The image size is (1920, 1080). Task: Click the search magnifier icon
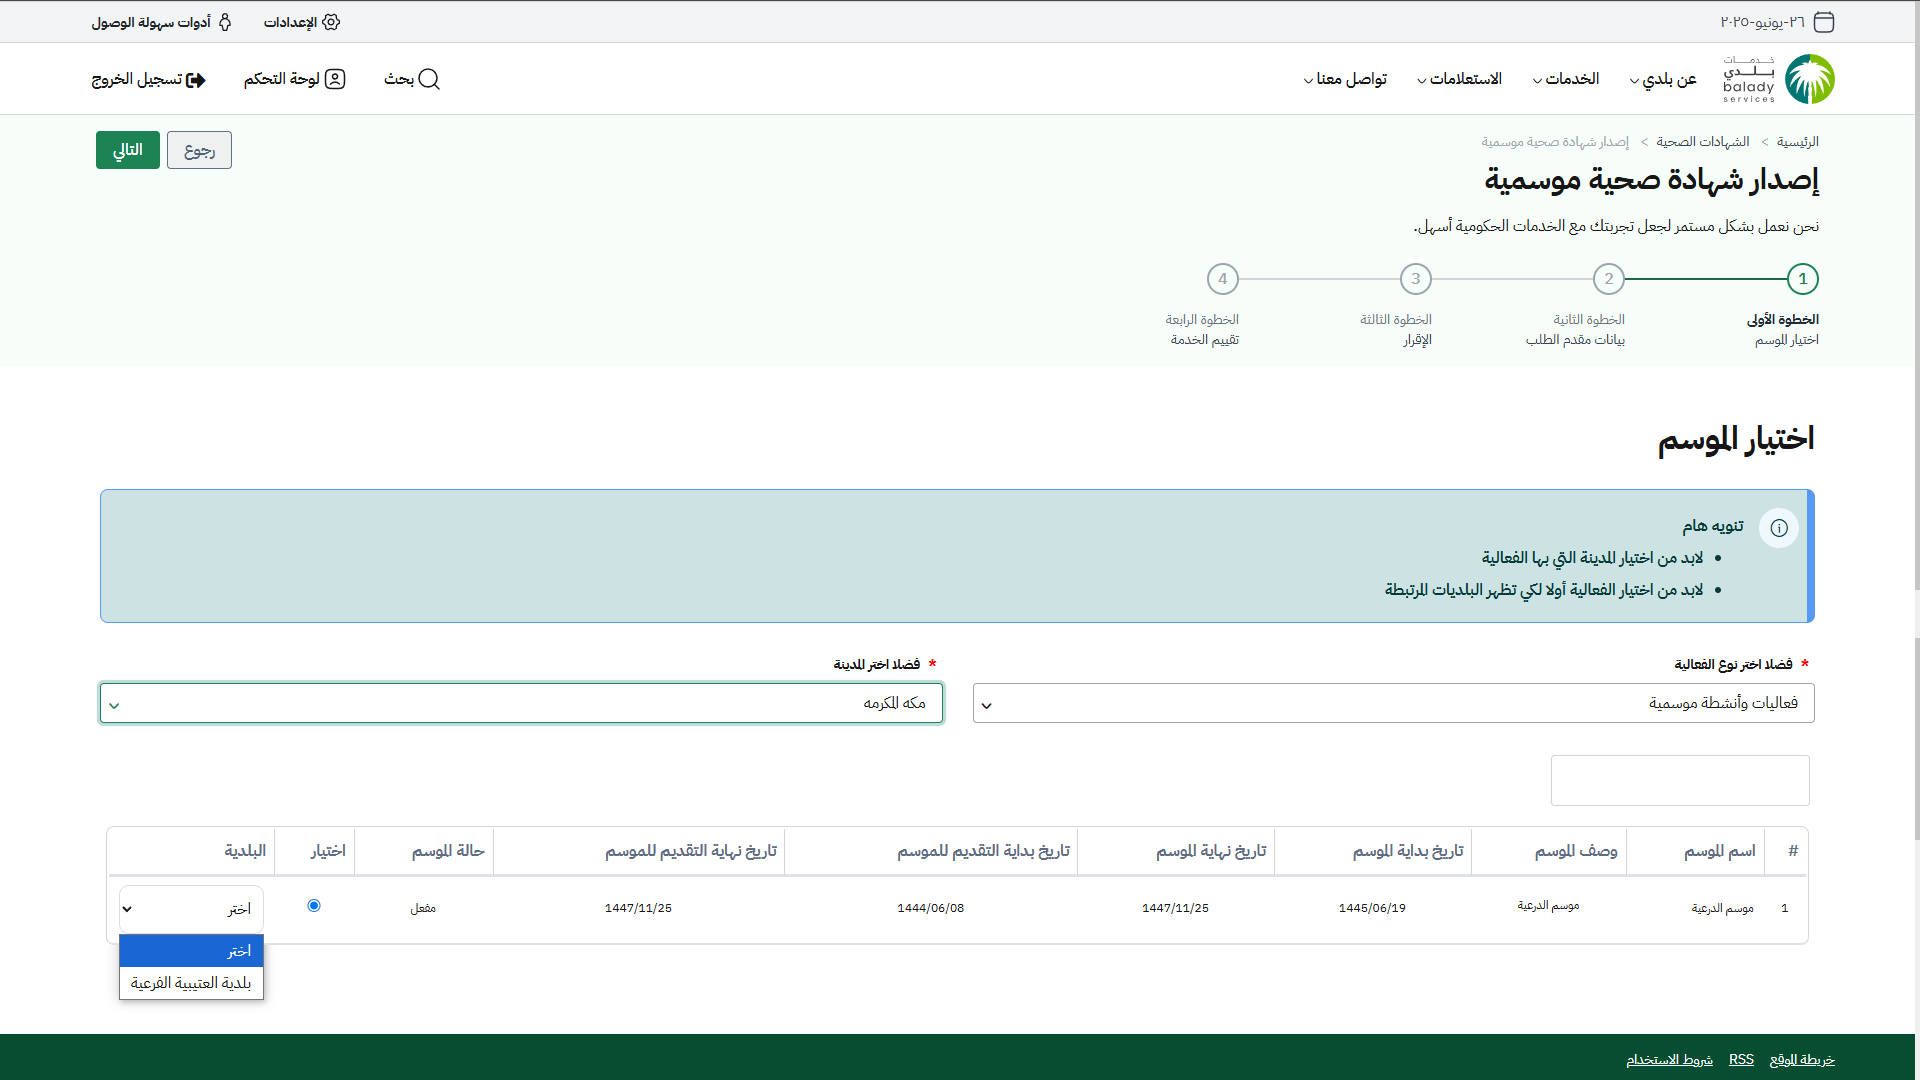click(x=429, y=79)
